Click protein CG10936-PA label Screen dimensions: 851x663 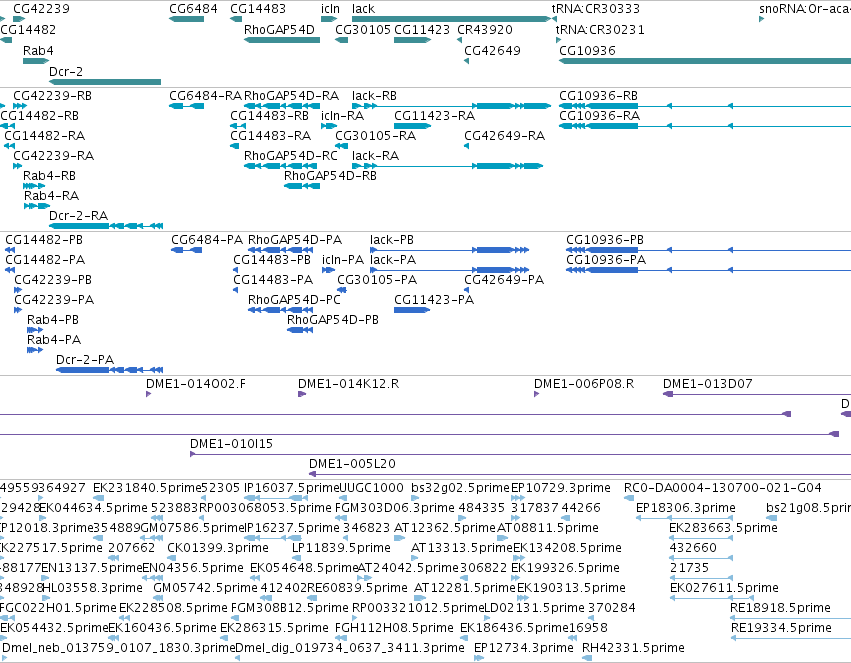pos(606,260)
